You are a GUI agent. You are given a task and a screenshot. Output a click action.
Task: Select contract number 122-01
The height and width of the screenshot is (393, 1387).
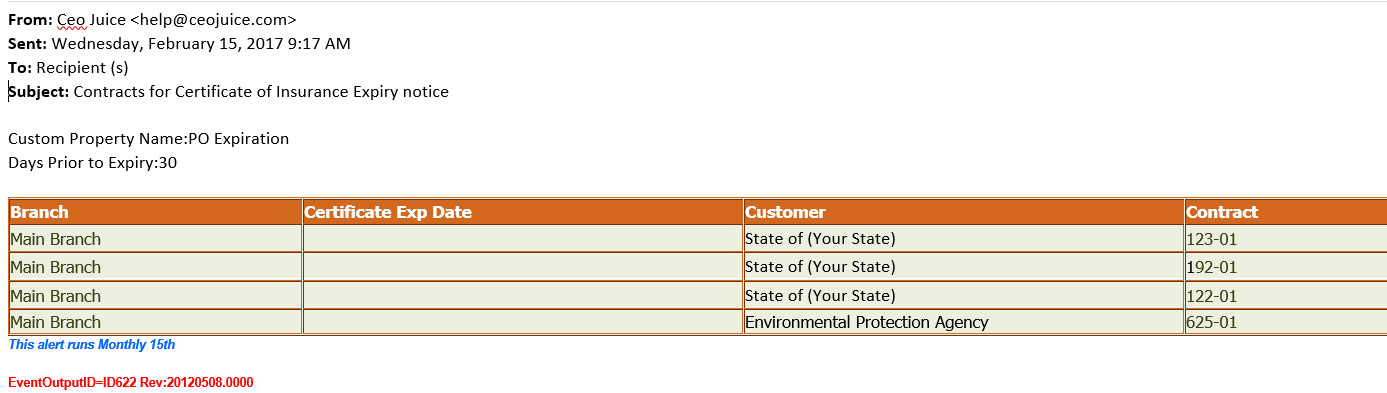1212,296
